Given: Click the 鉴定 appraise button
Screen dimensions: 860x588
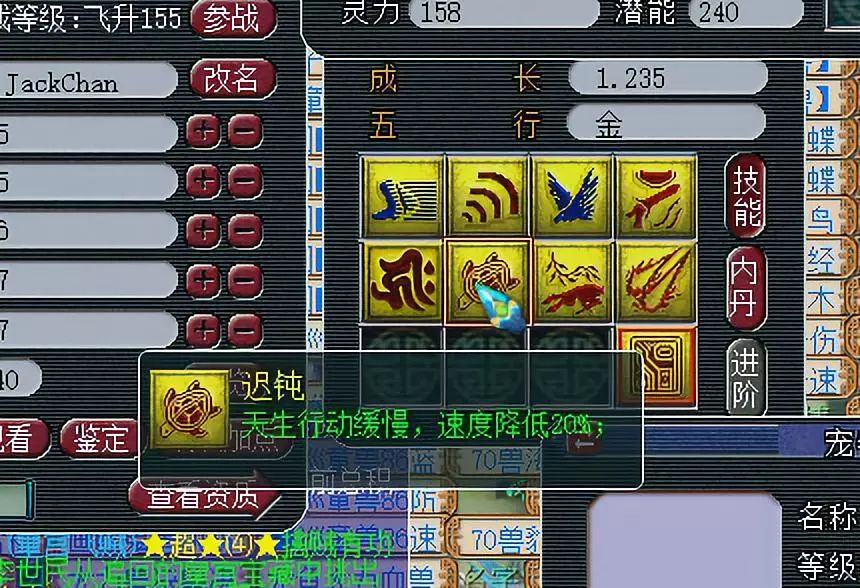Looking at the screenshot, I should 99,439.
